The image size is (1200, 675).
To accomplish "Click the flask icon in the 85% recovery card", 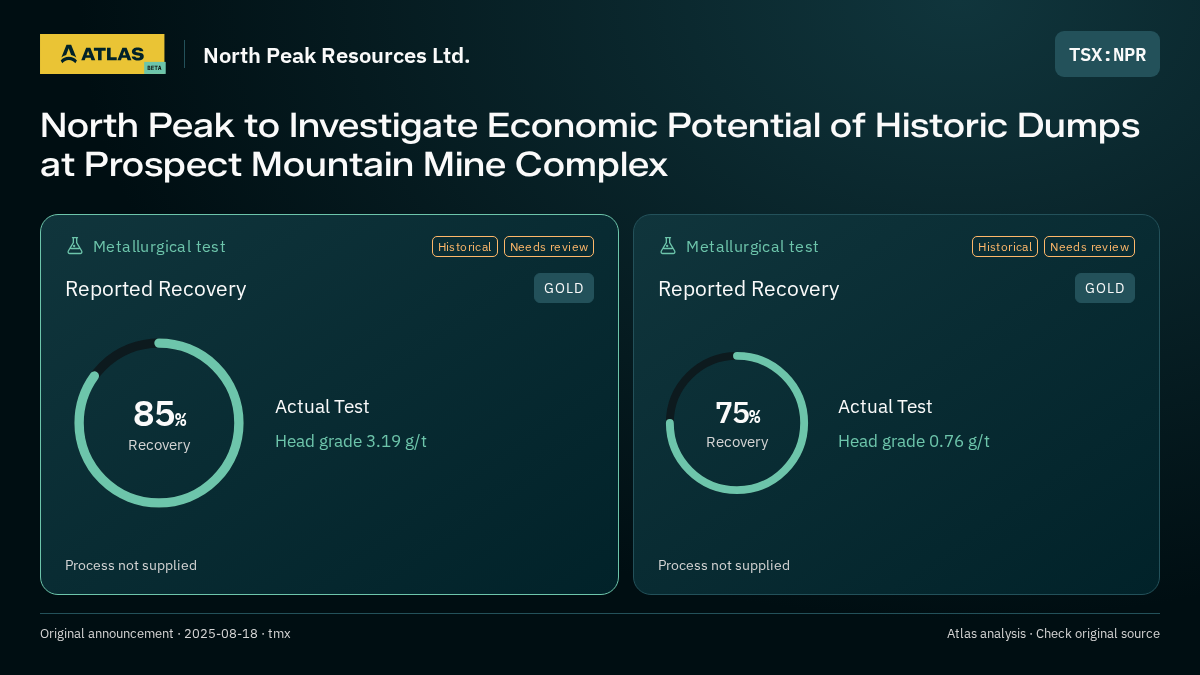I will click(74, 246).
